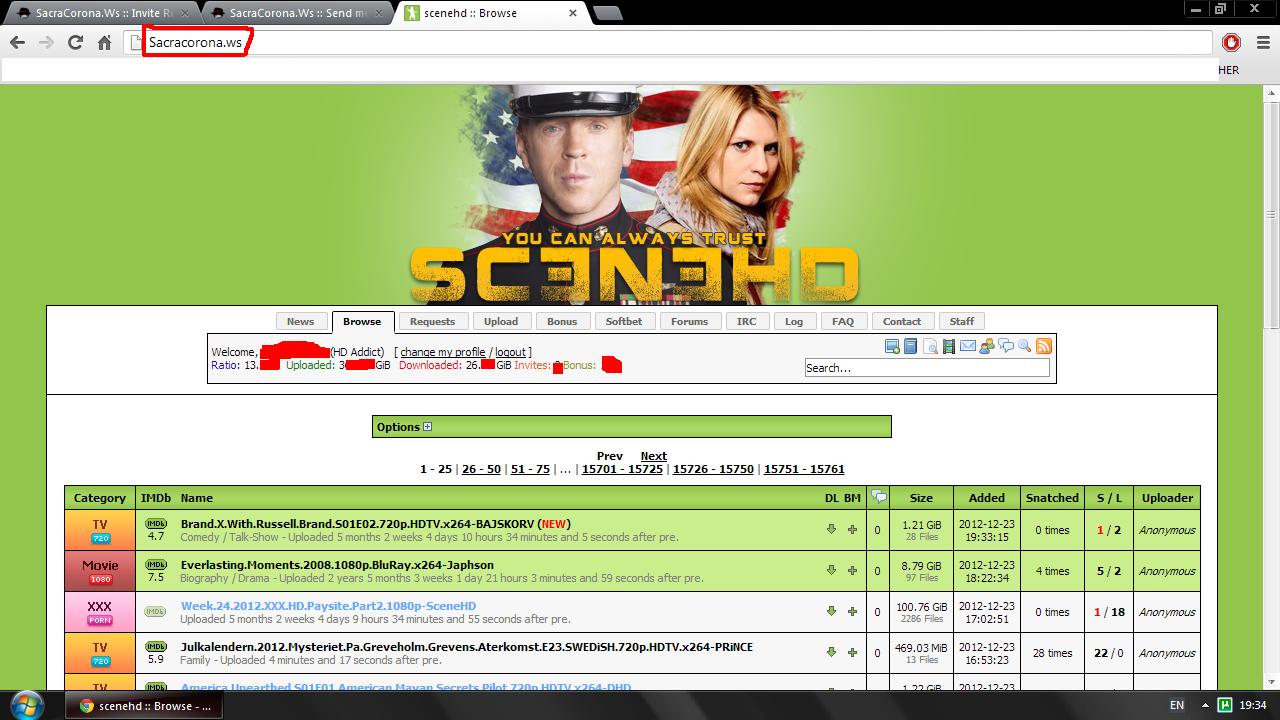Screen dimensions: 1280x720
Task: Expand the Options panel plus box
Action: click(x=427, y=427)
